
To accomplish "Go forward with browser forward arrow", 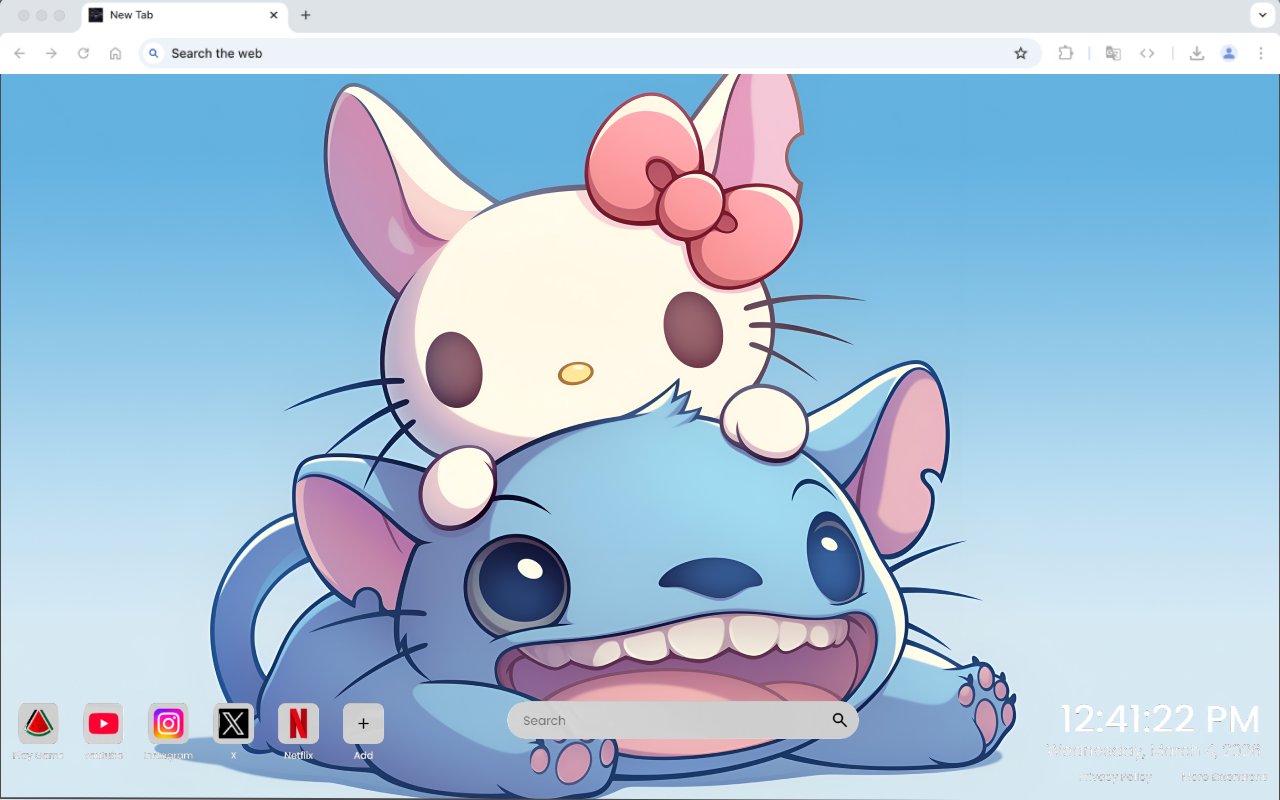I will point(52,53).
